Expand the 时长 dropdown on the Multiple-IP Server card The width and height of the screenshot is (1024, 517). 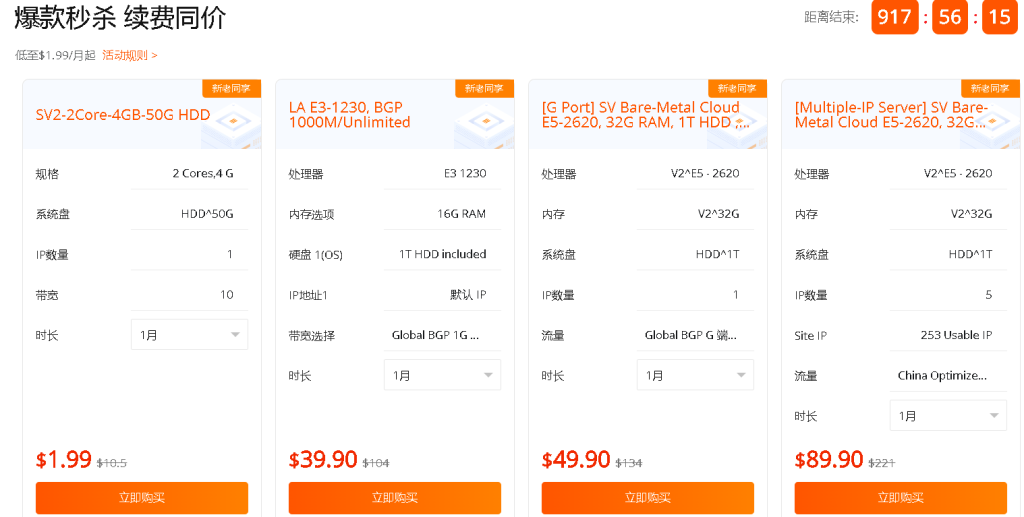(948, 416)
